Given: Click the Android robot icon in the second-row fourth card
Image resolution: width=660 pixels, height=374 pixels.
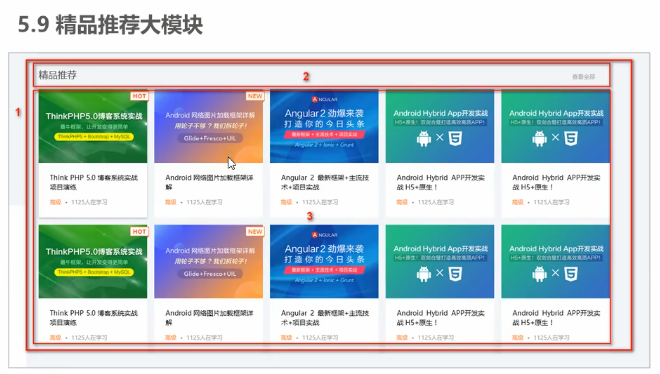Looking at the screenshot, I should point(424,273).
